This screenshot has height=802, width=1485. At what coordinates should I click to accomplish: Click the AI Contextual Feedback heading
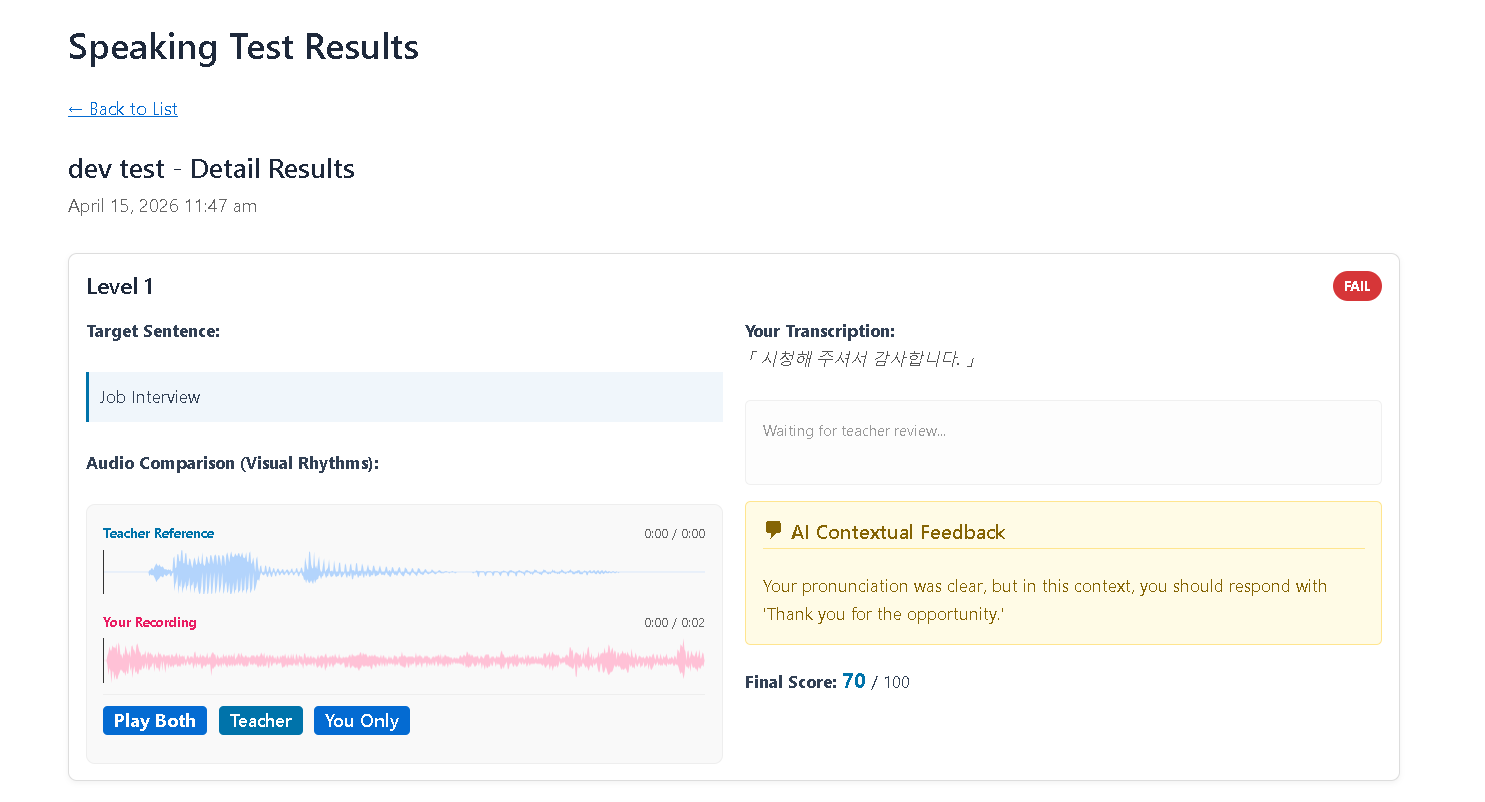pos(898,532)
